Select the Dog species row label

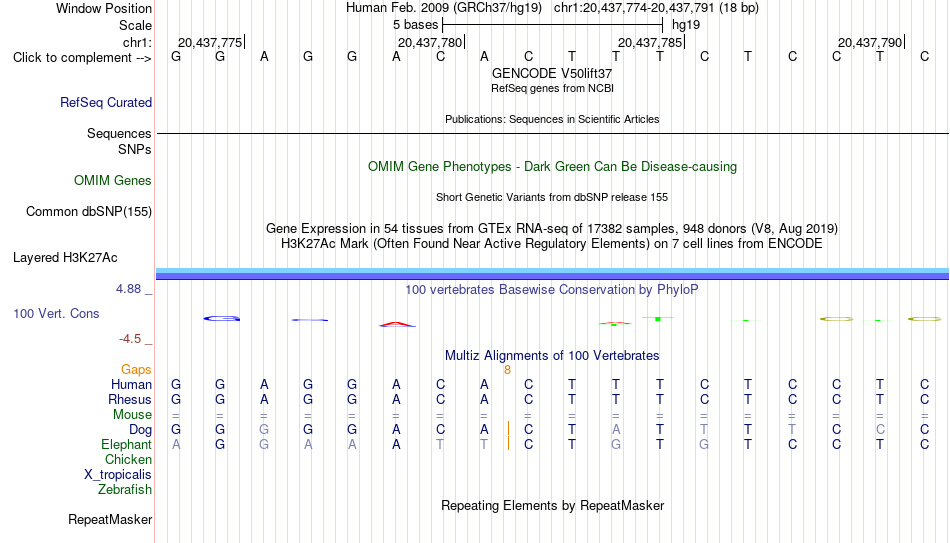pyautogui.click(x=141, y=430)
